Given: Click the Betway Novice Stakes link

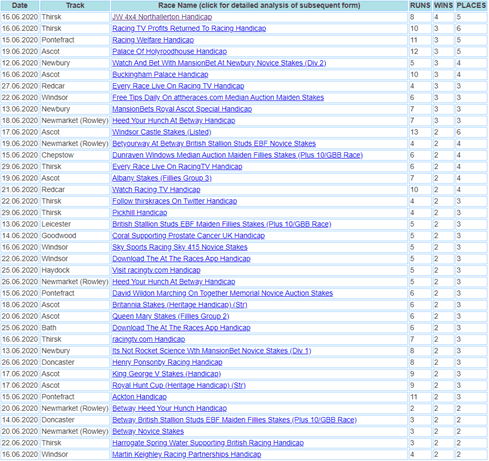Looking at the screenshot, I should (x=148, y=431).
